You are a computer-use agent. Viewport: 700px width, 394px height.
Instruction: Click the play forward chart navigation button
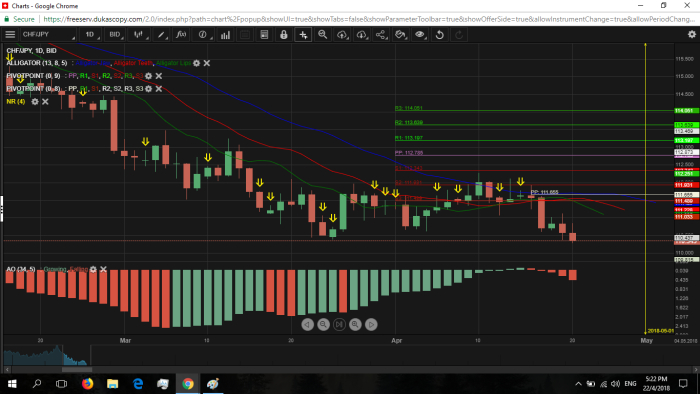[x=371, y=324]
